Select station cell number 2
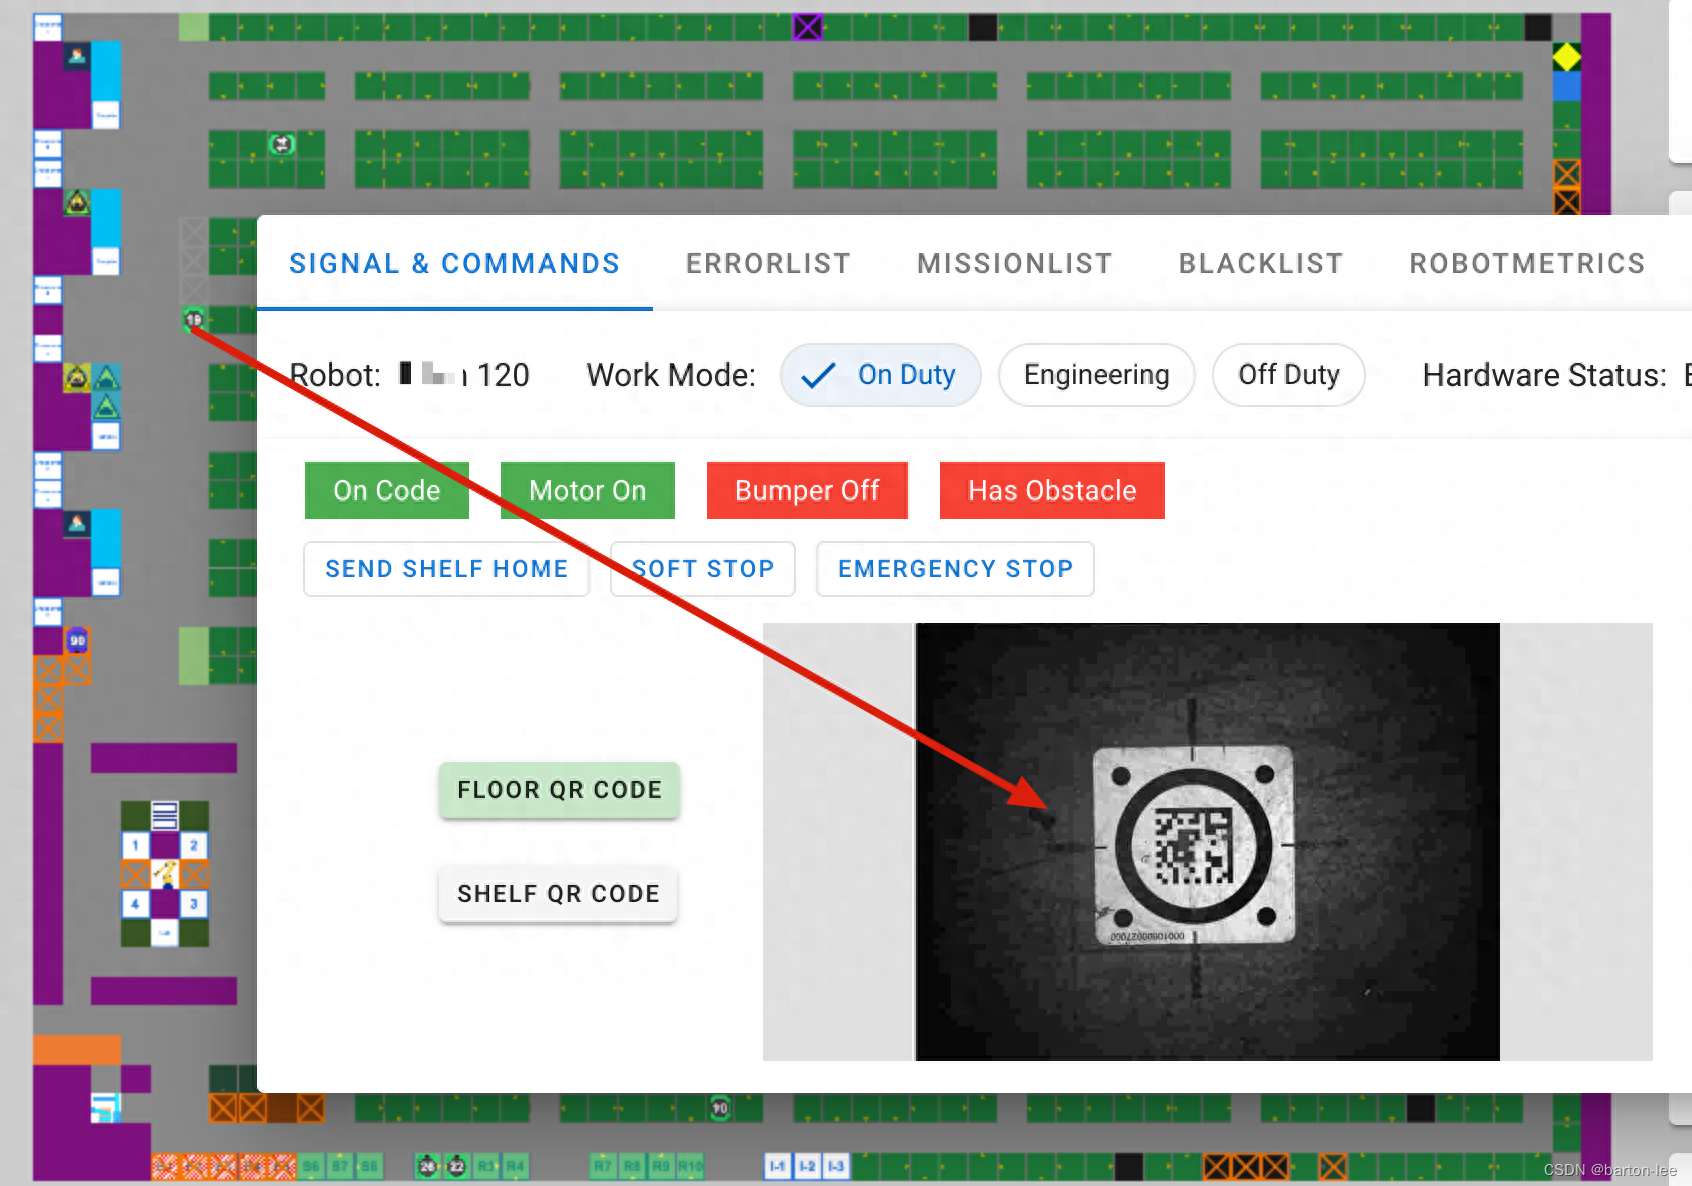The height and width of the screenshot is (1186, 1692). pyautogui.click(x=194, y=845)
